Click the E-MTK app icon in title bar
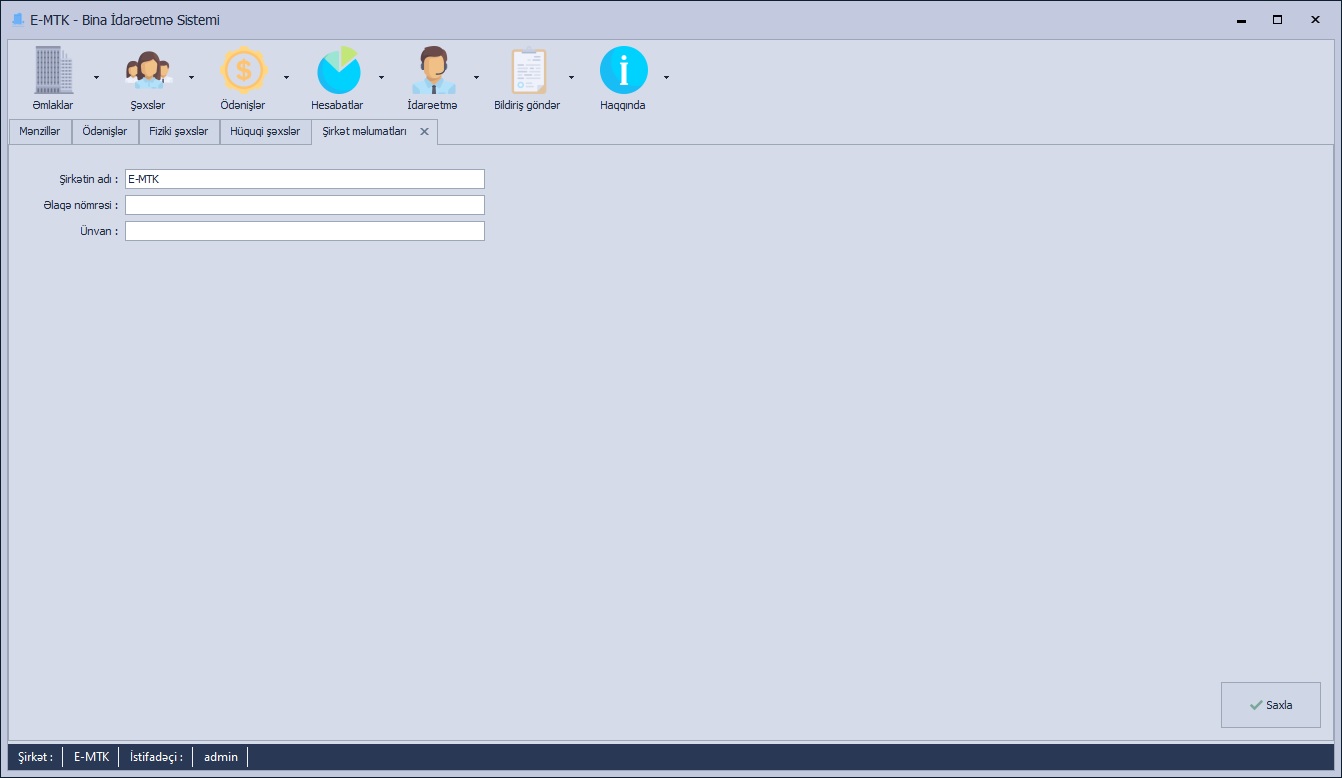 (17, 20)
